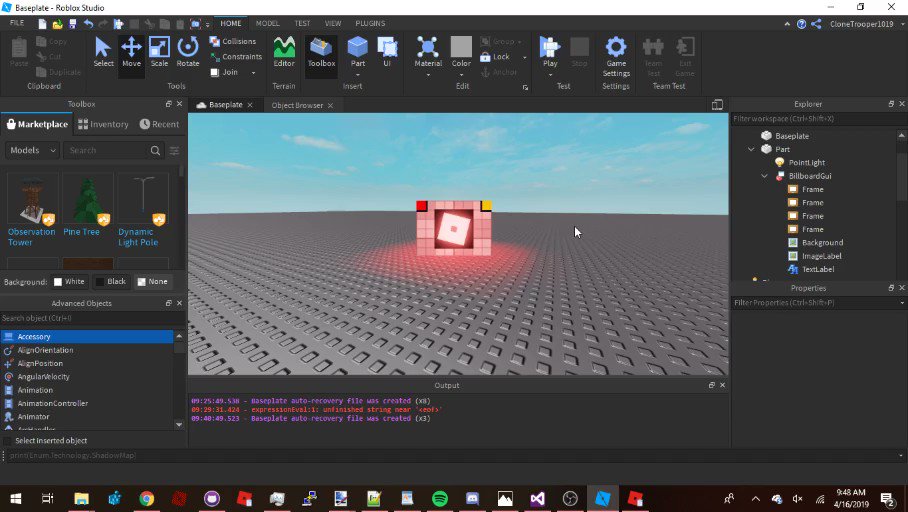
Task: Enable Select inserted object checkbox
Action: pos(8,441)
